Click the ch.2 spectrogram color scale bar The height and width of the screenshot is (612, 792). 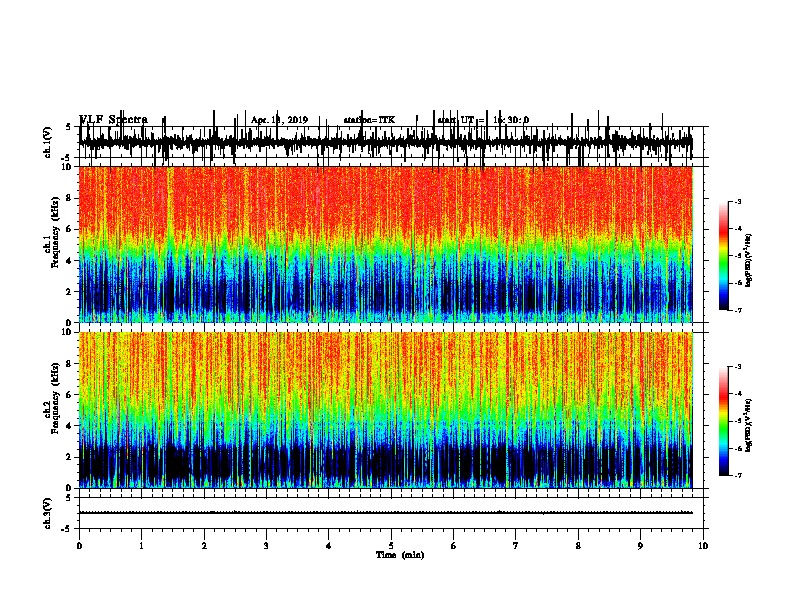(724, 421)
